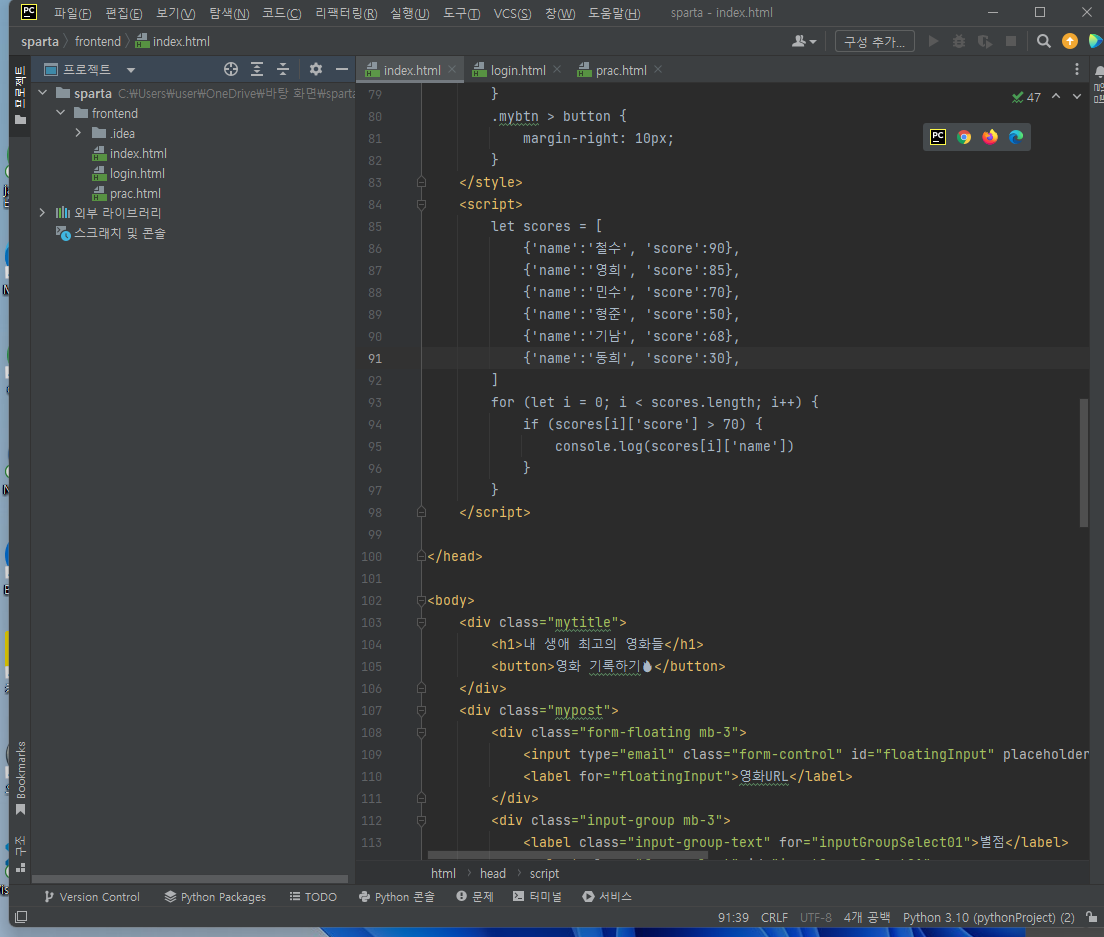Hide project panel with minus icon
Image resolution: width=1104 pixels, height=937 pixels.
[341, 69]
